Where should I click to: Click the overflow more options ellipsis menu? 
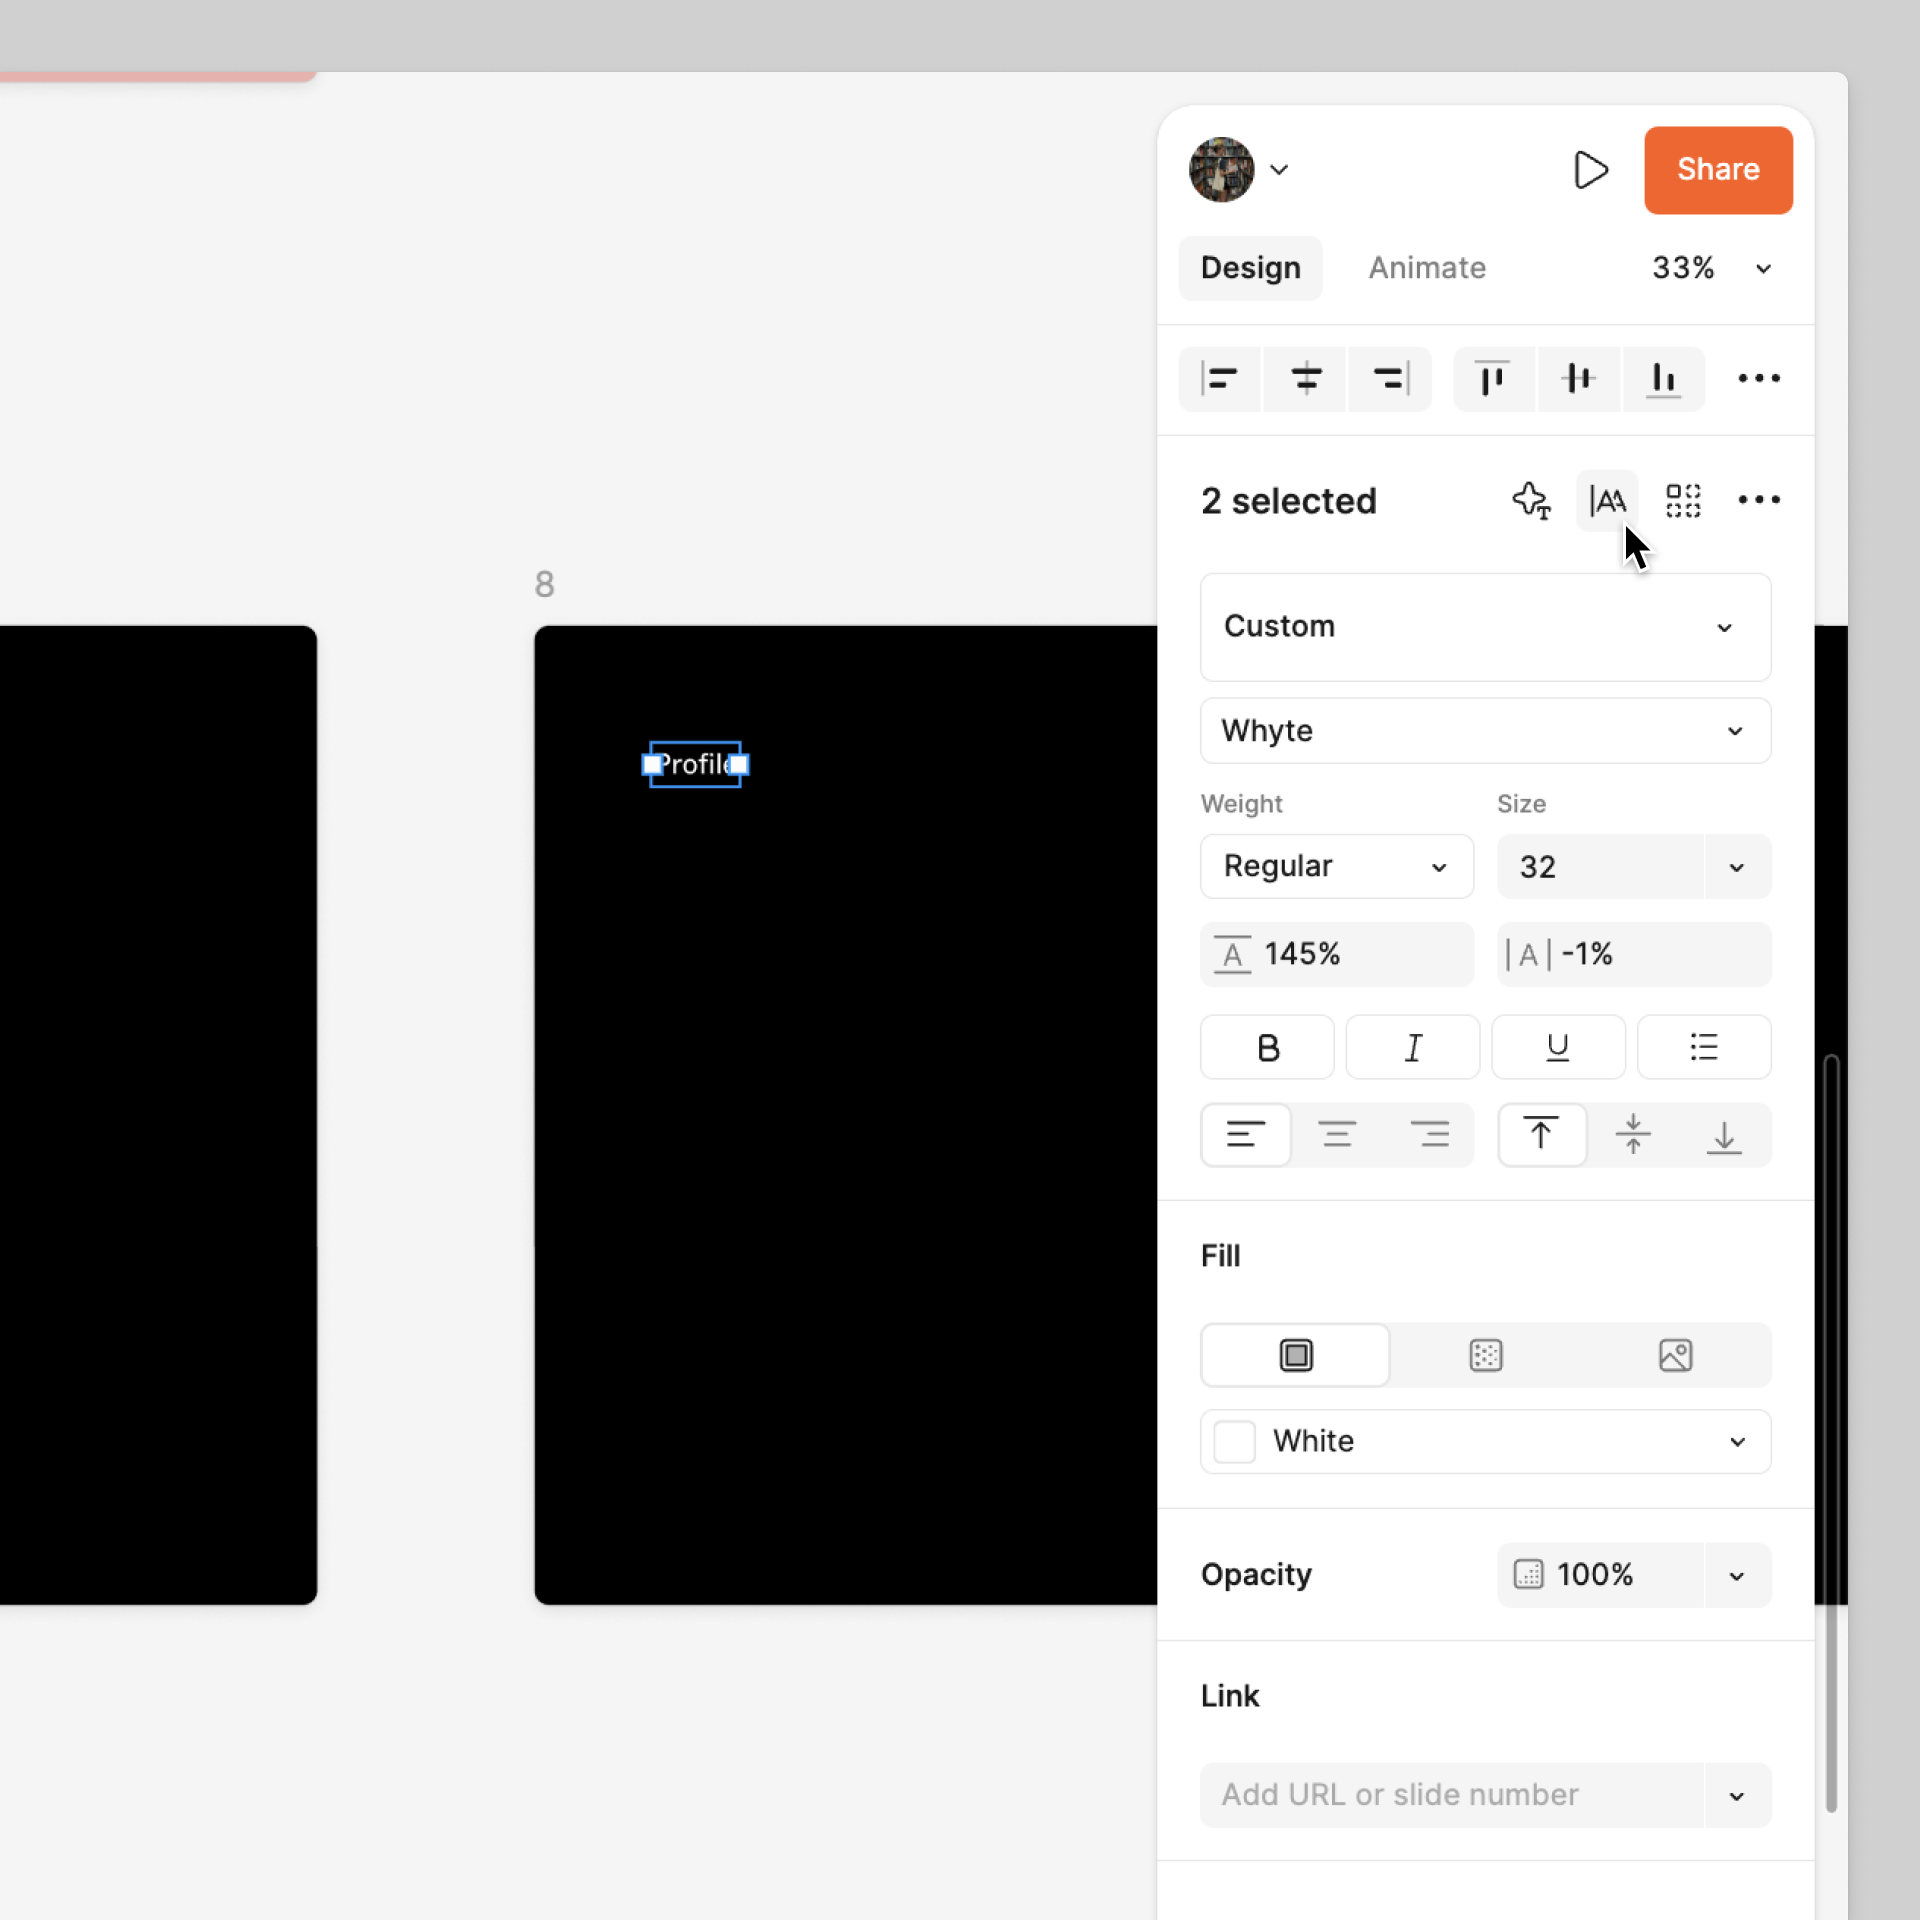tap(1758, 501)
